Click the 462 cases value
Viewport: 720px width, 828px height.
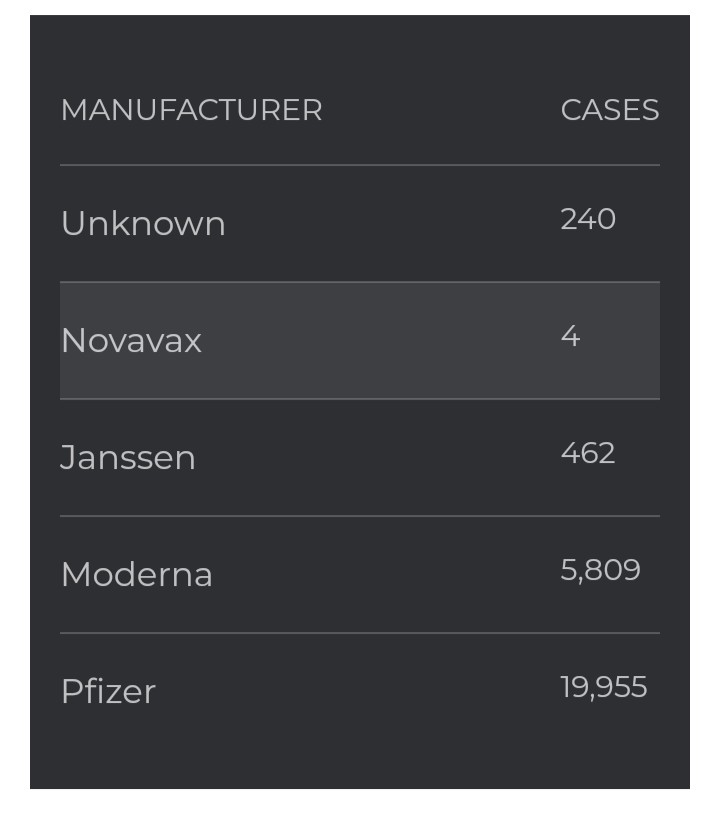point(587,453)
